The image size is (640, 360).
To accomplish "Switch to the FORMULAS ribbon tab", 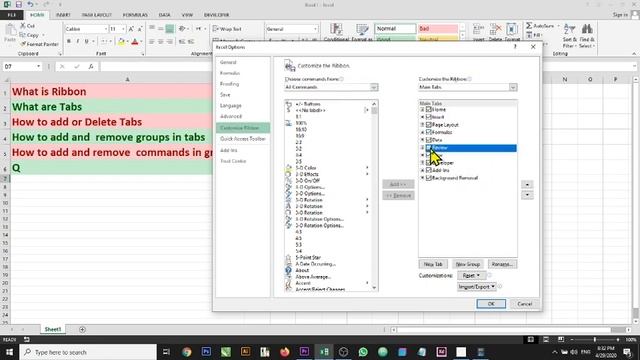I will (x=135, y=15).
